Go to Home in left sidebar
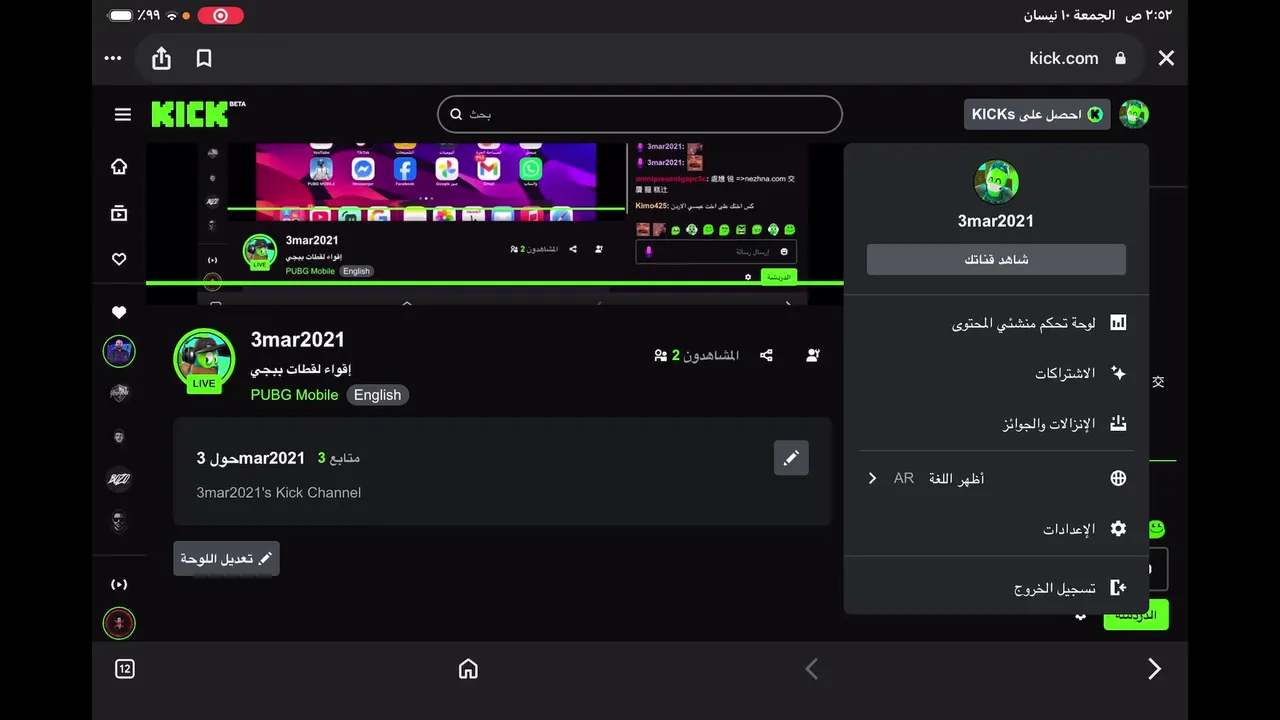1280x720 pixels. pyautogui.click(x=119, y=167)
